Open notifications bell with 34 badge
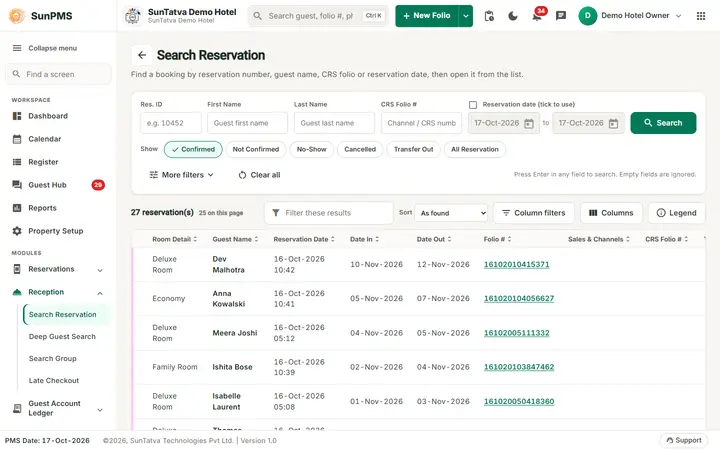This screenshot has height=450, width=720. point(537,16)
